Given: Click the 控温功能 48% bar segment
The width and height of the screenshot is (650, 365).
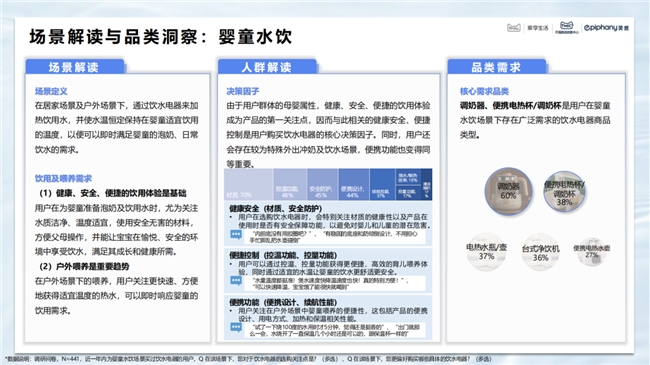Looking at the screenshot, I should coord(290,185).
